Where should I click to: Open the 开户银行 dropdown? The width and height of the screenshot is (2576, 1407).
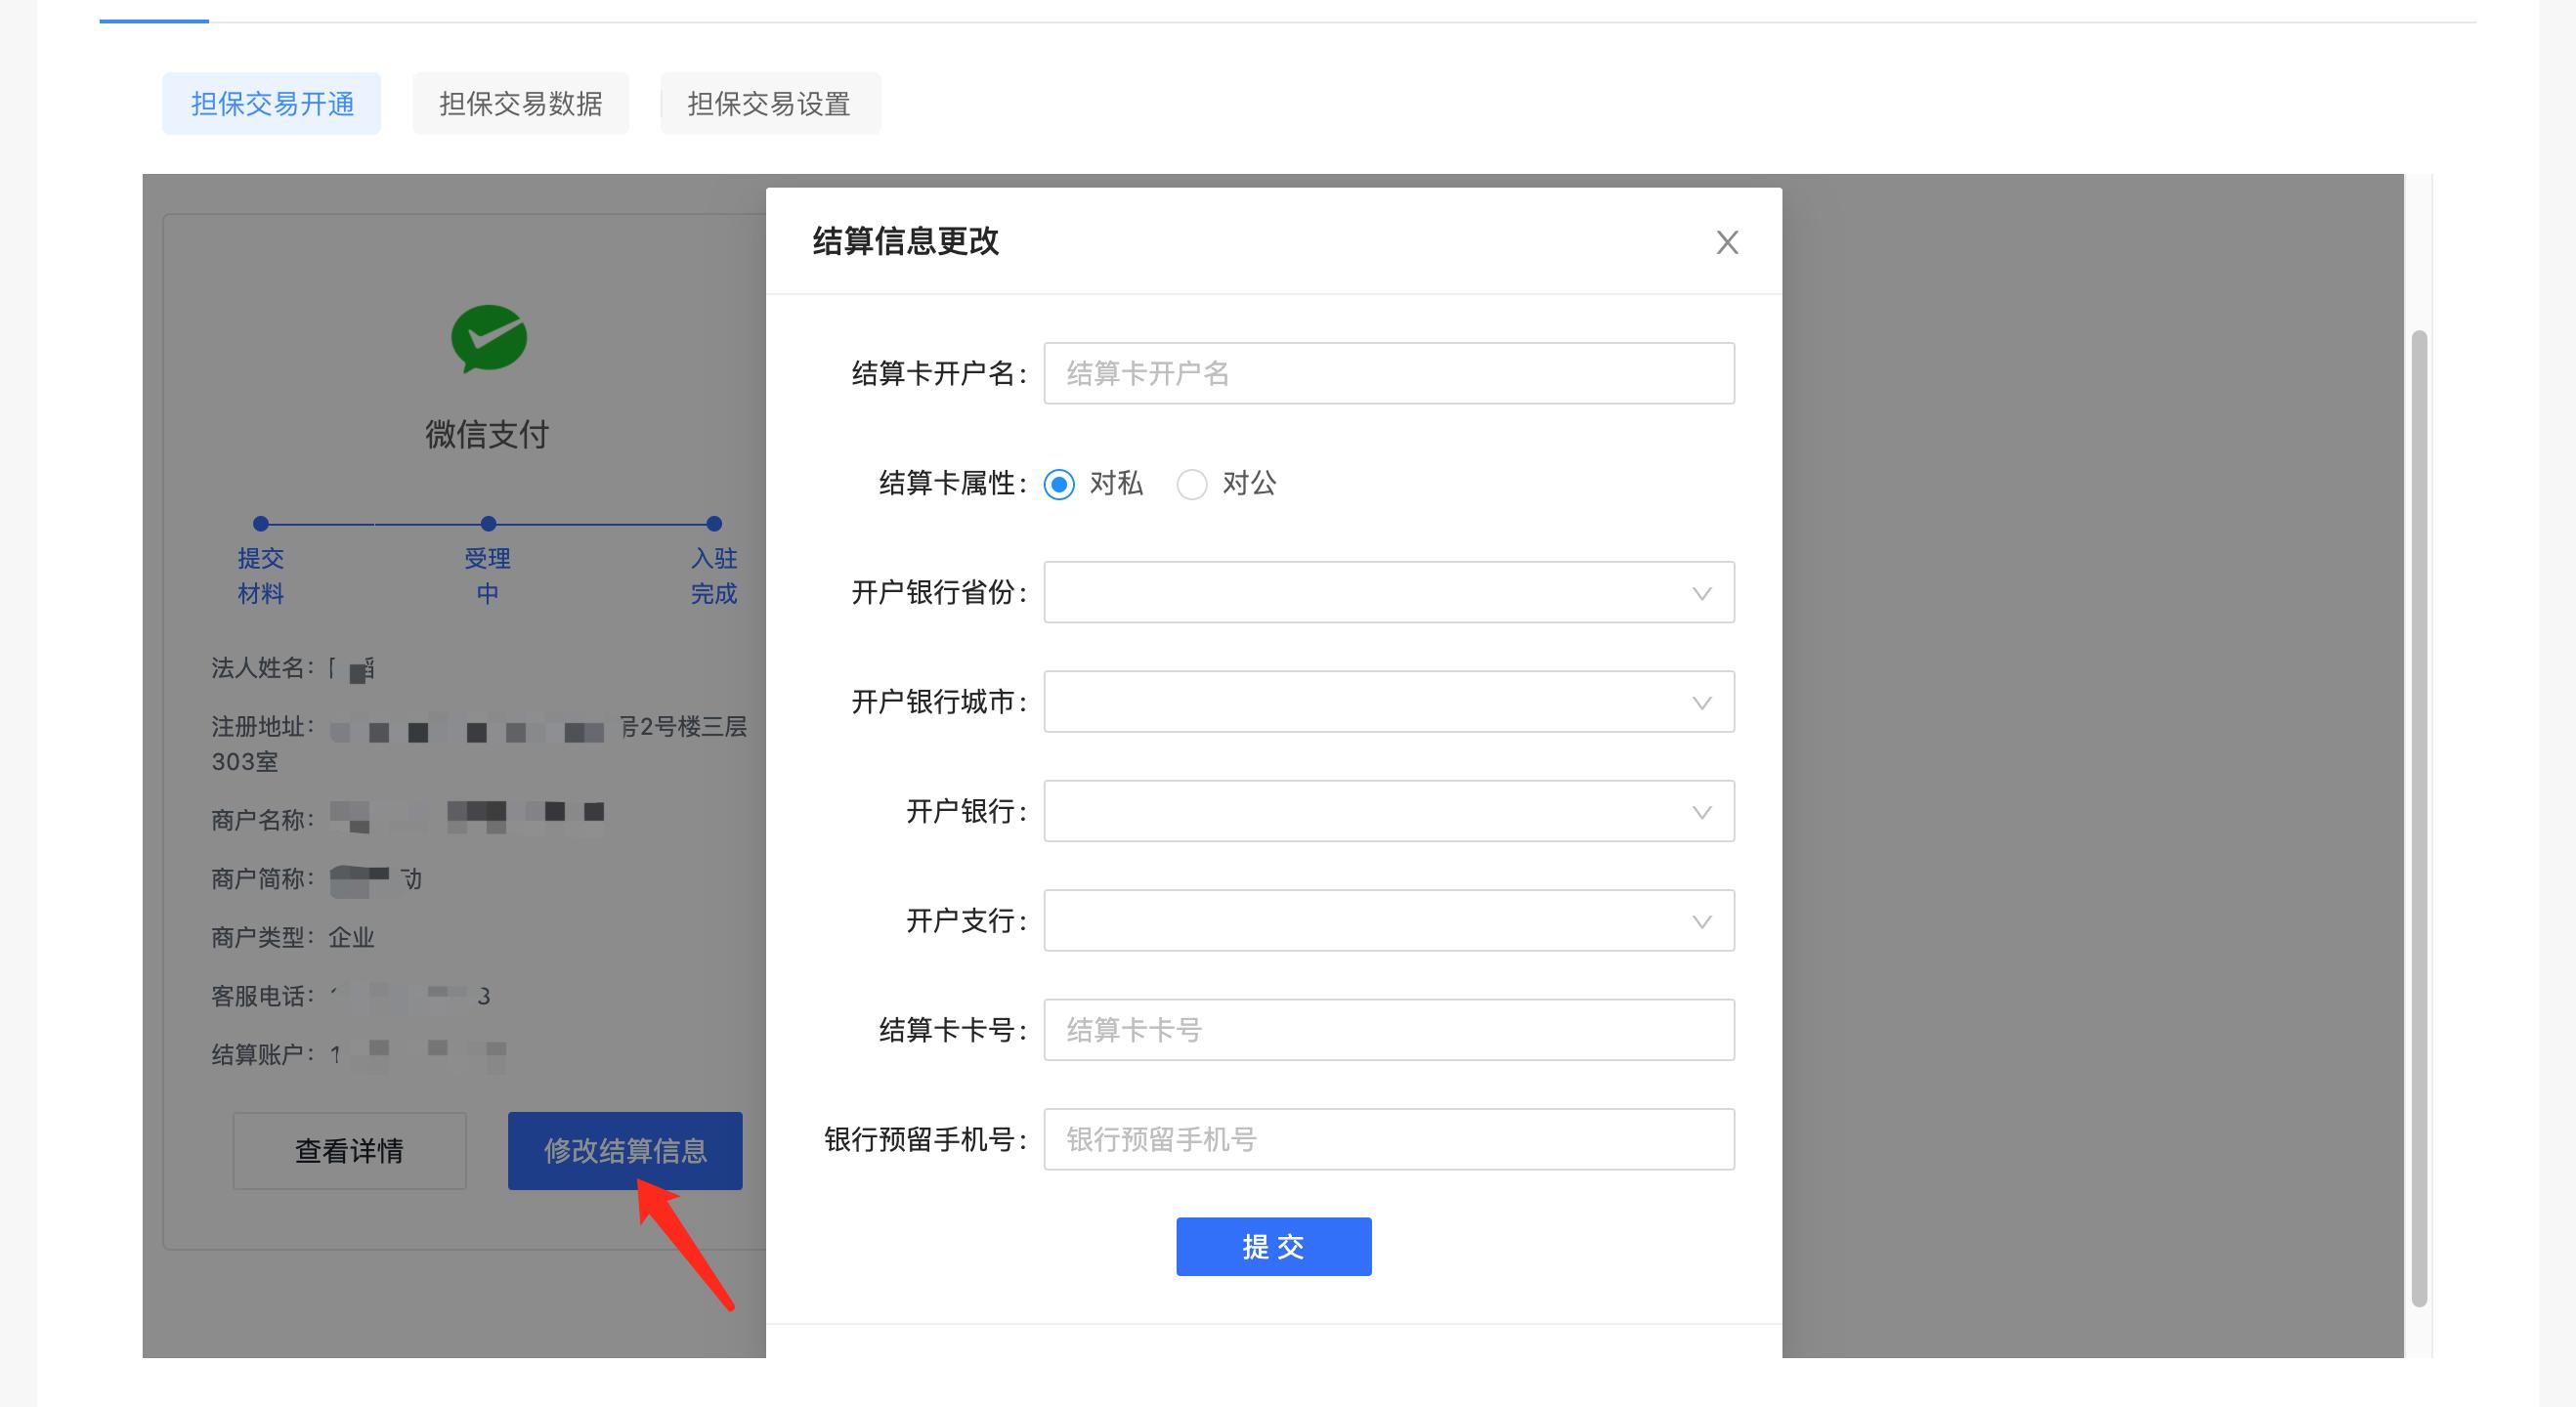coord(1389,811)
